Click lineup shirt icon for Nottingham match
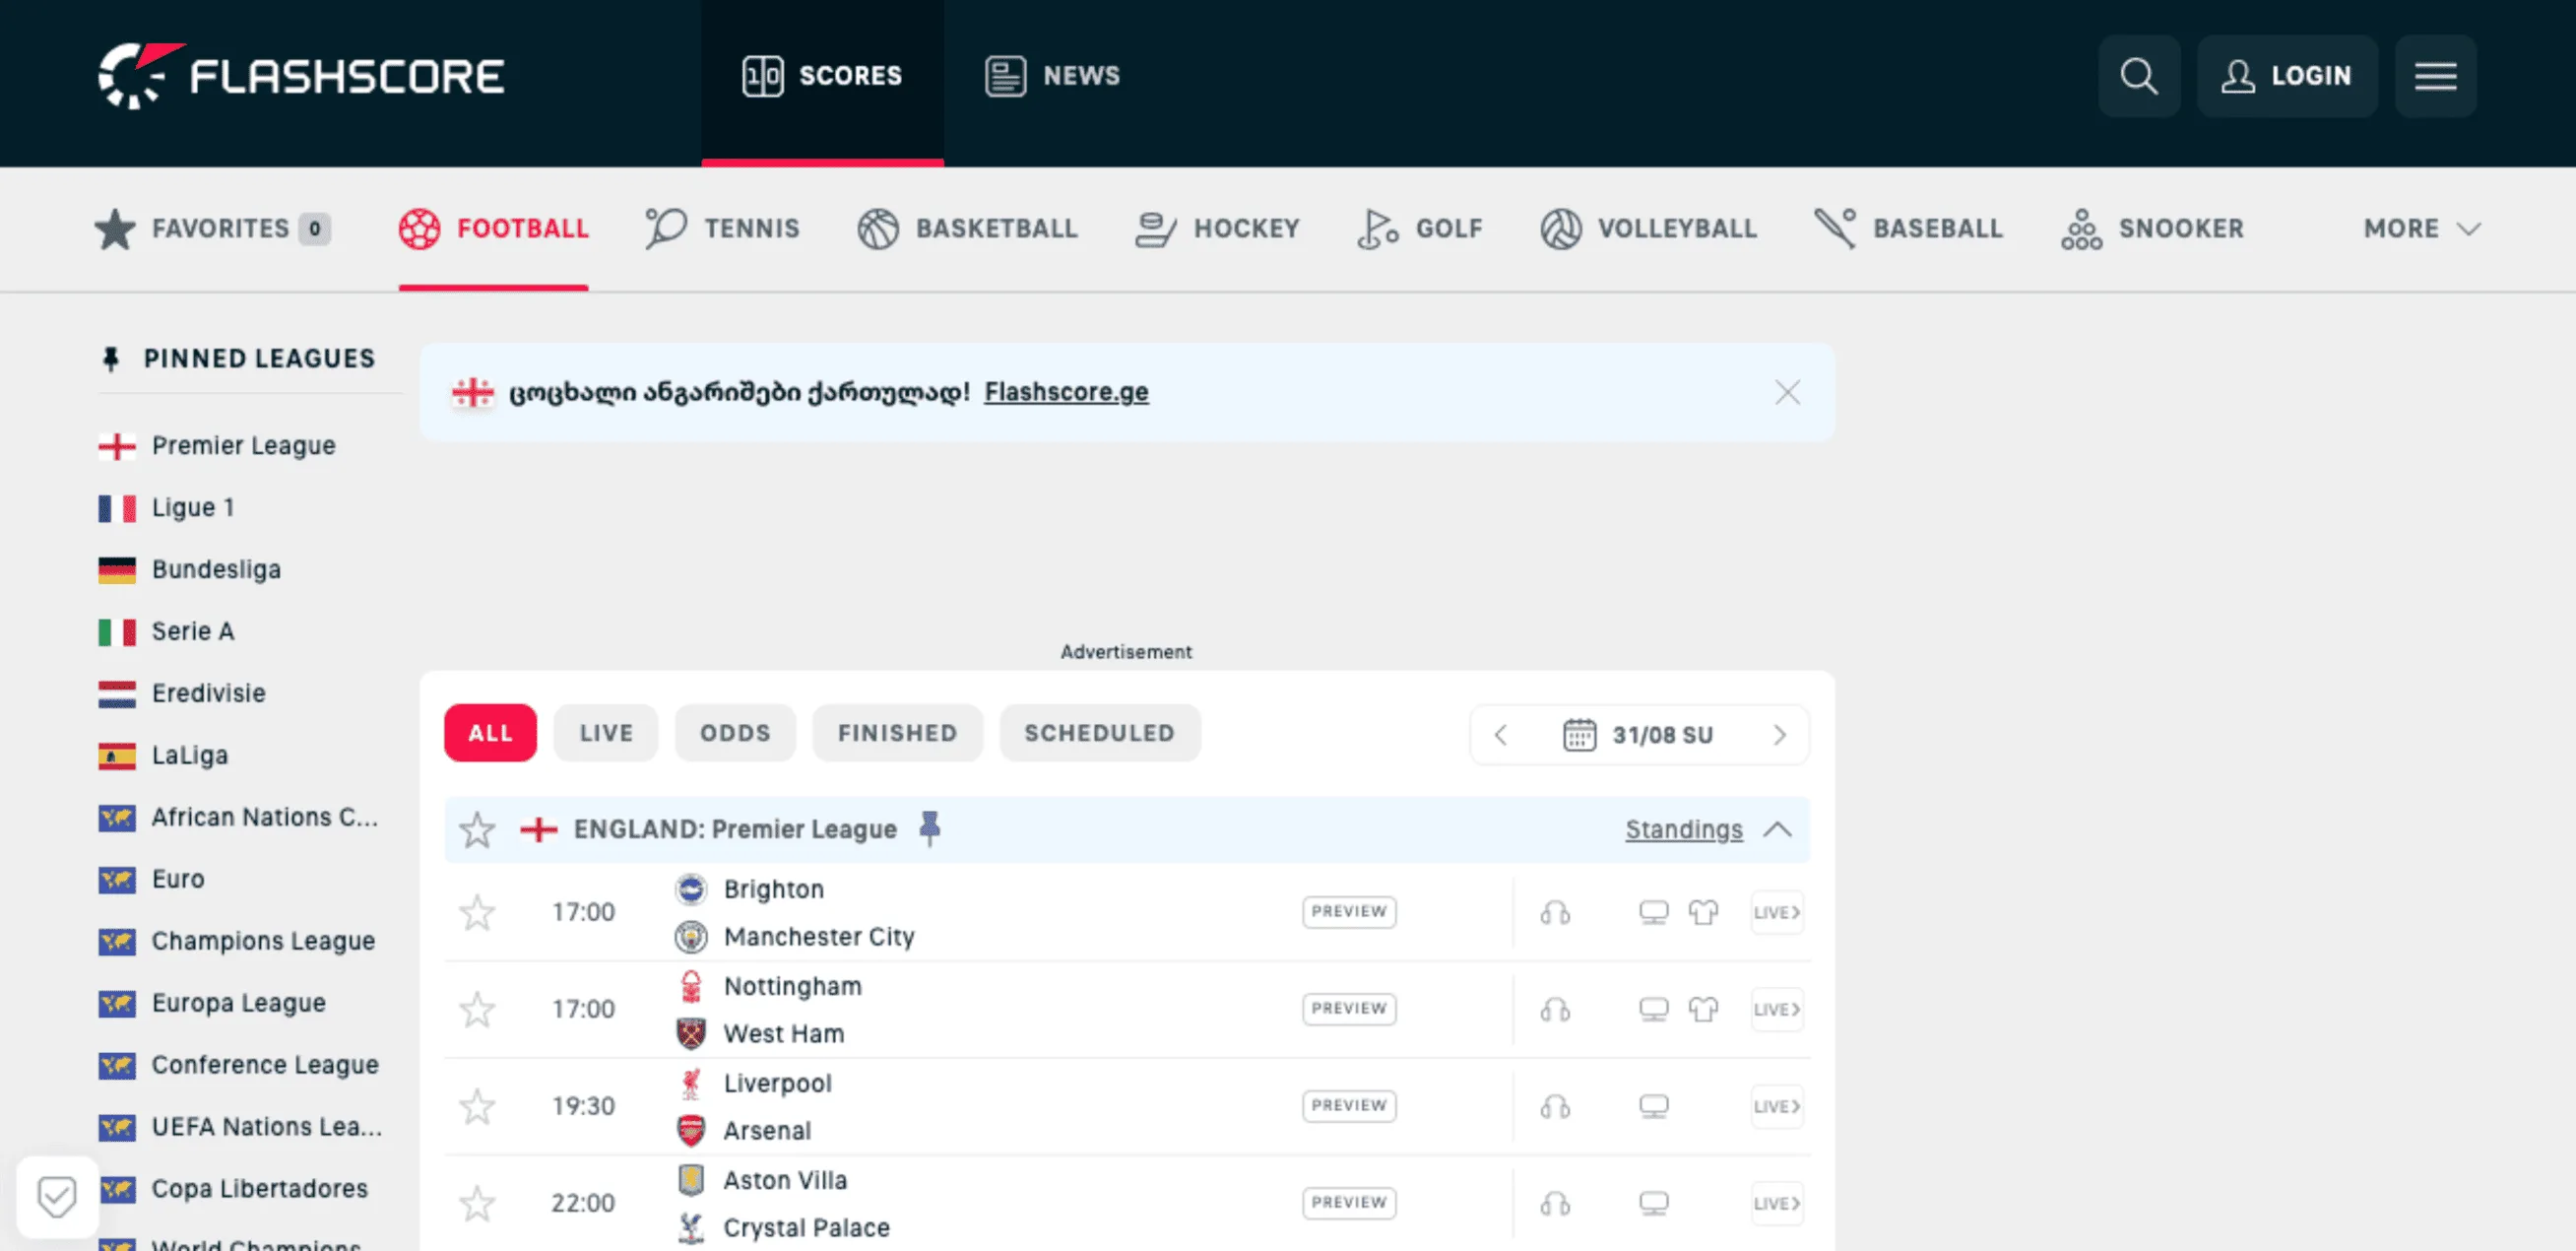 click(1703, 1009)
